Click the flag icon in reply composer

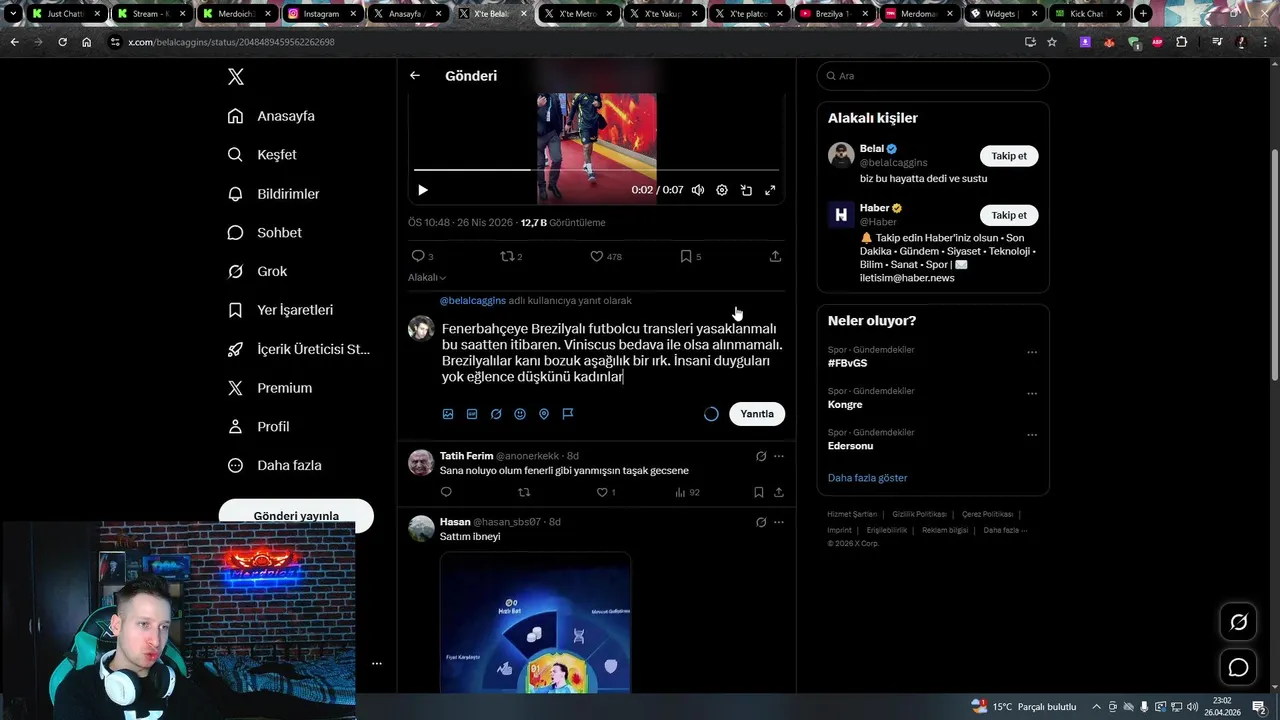568,414
